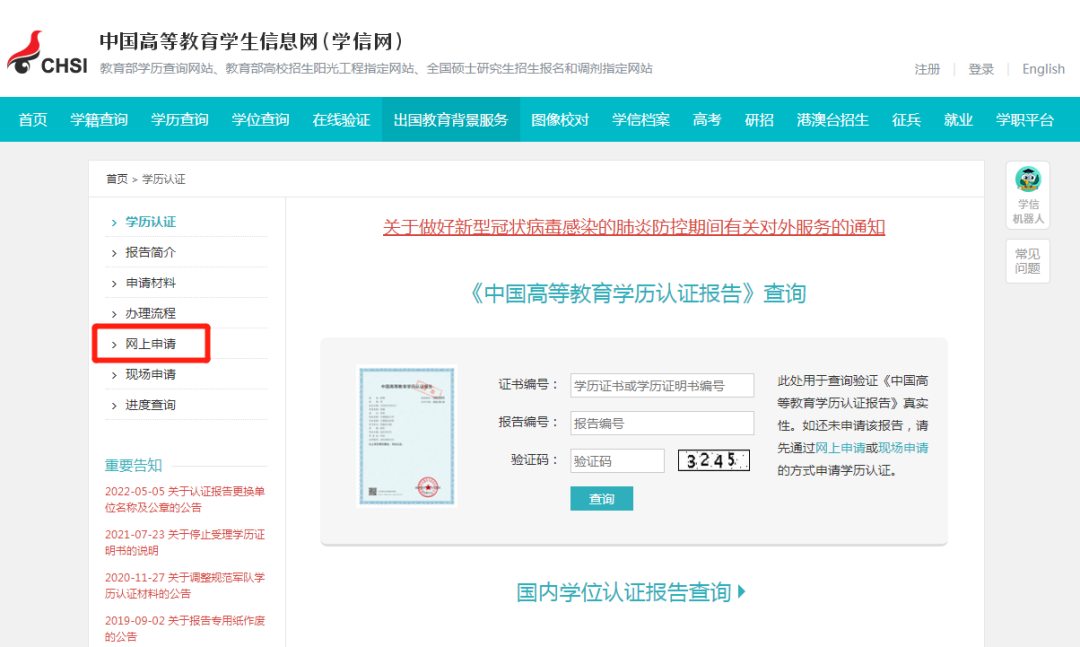
Task: Open 学历查询 in the navigation bar
Action: coord(180,120)
